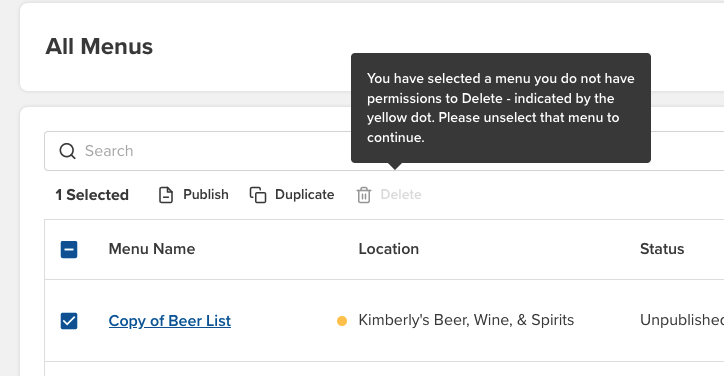Sort by the Location column header
724x376 pixels.
coord(389,249)
